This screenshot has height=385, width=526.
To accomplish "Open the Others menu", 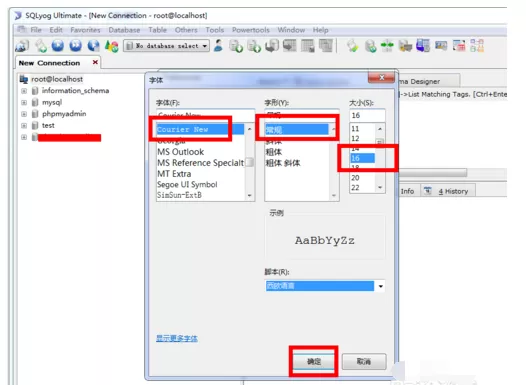I will click(x=186, y=30).
